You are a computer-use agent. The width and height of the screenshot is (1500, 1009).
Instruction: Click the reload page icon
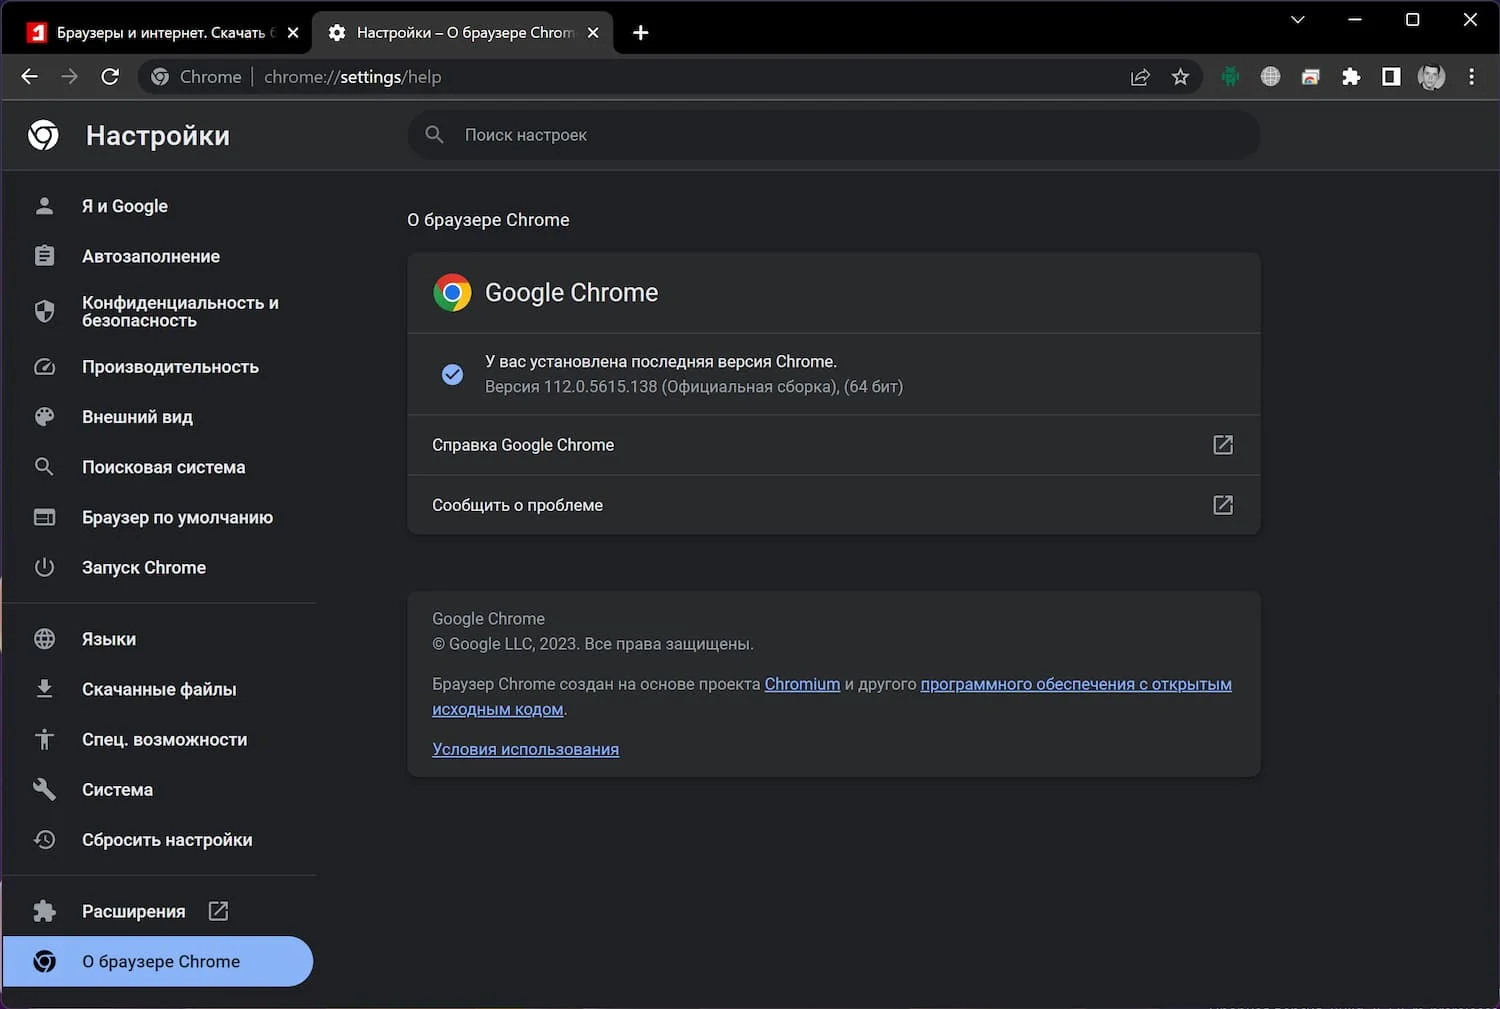110,77
